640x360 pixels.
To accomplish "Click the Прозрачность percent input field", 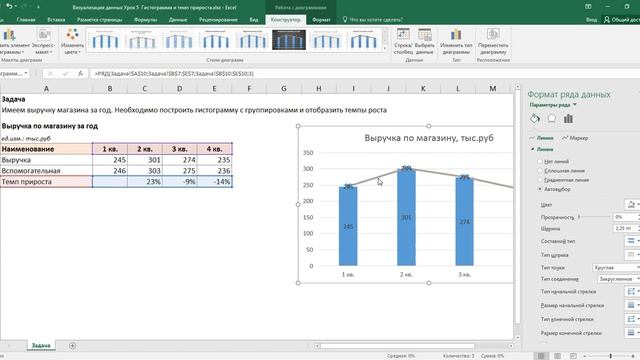I will [624, 217].
